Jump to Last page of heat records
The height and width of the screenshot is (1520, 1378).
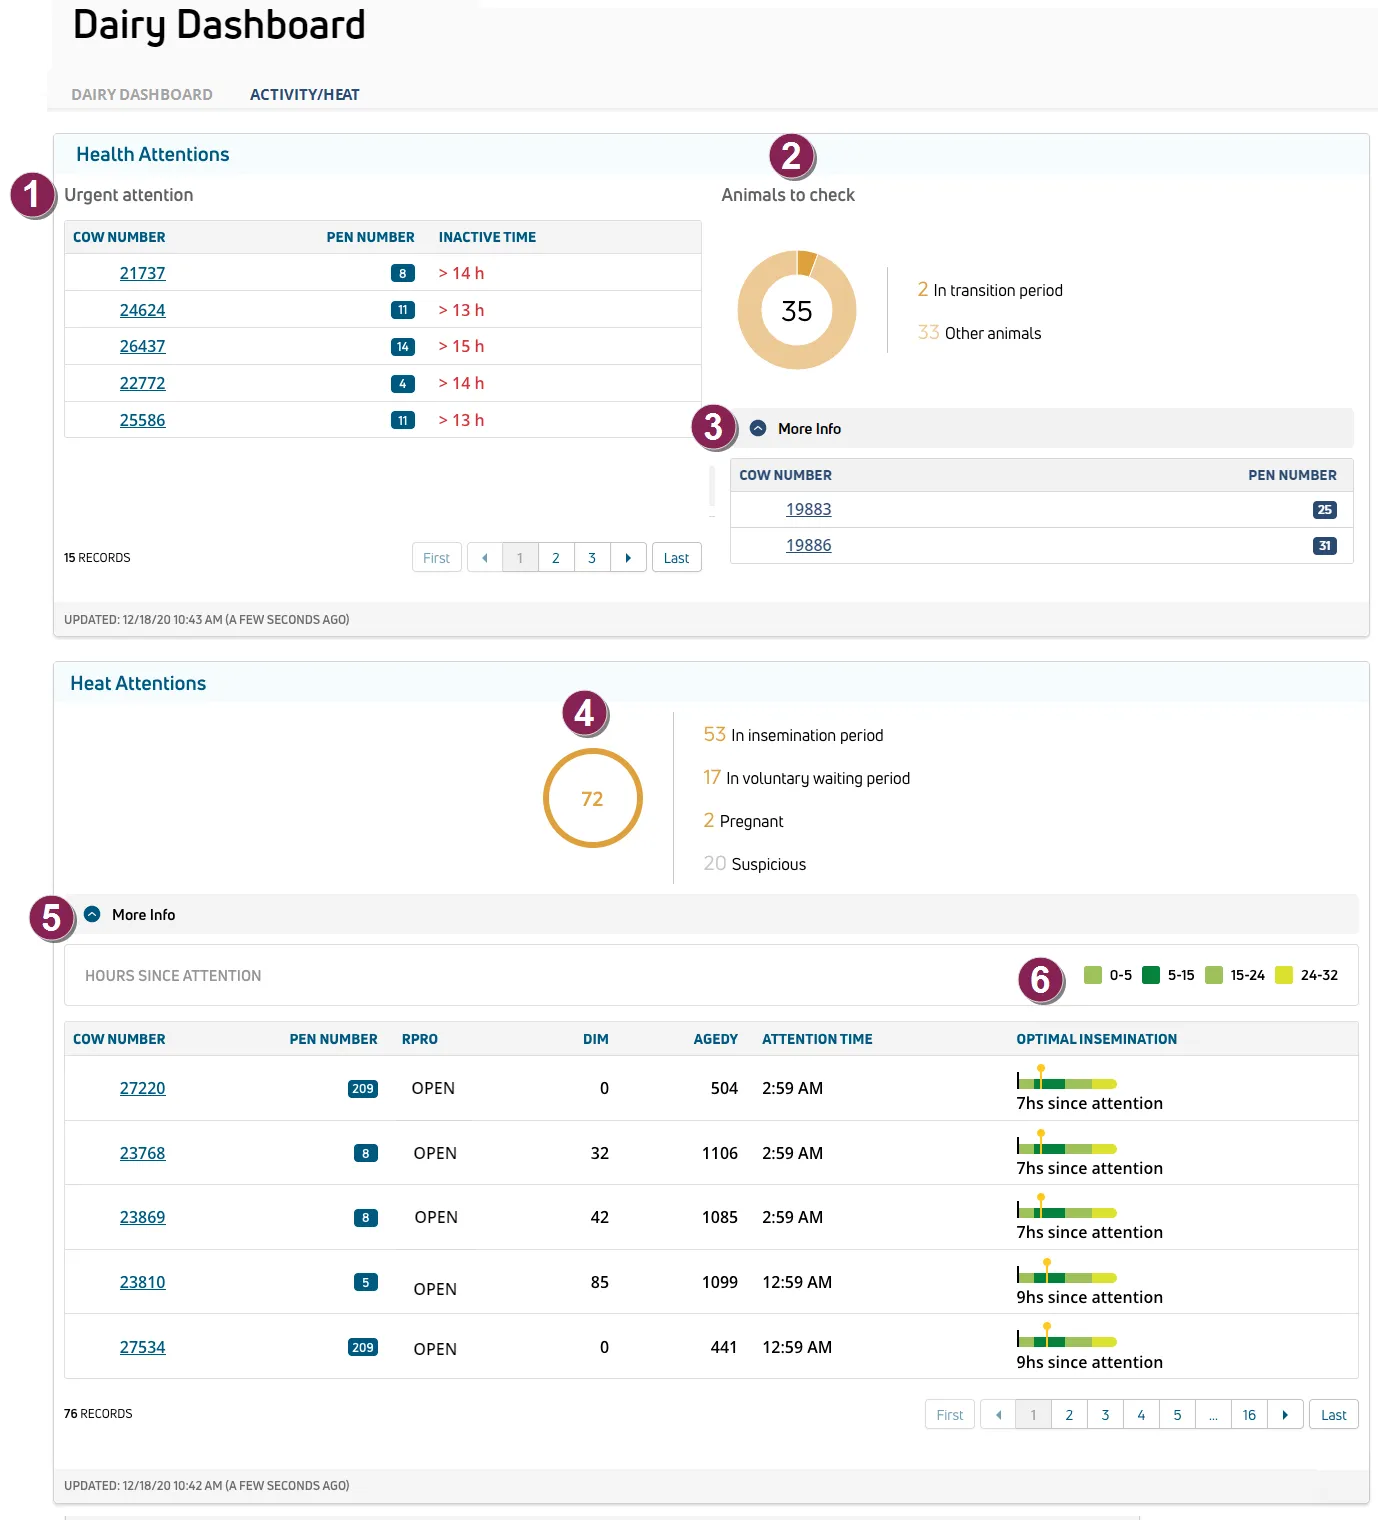(1334, 1415)
